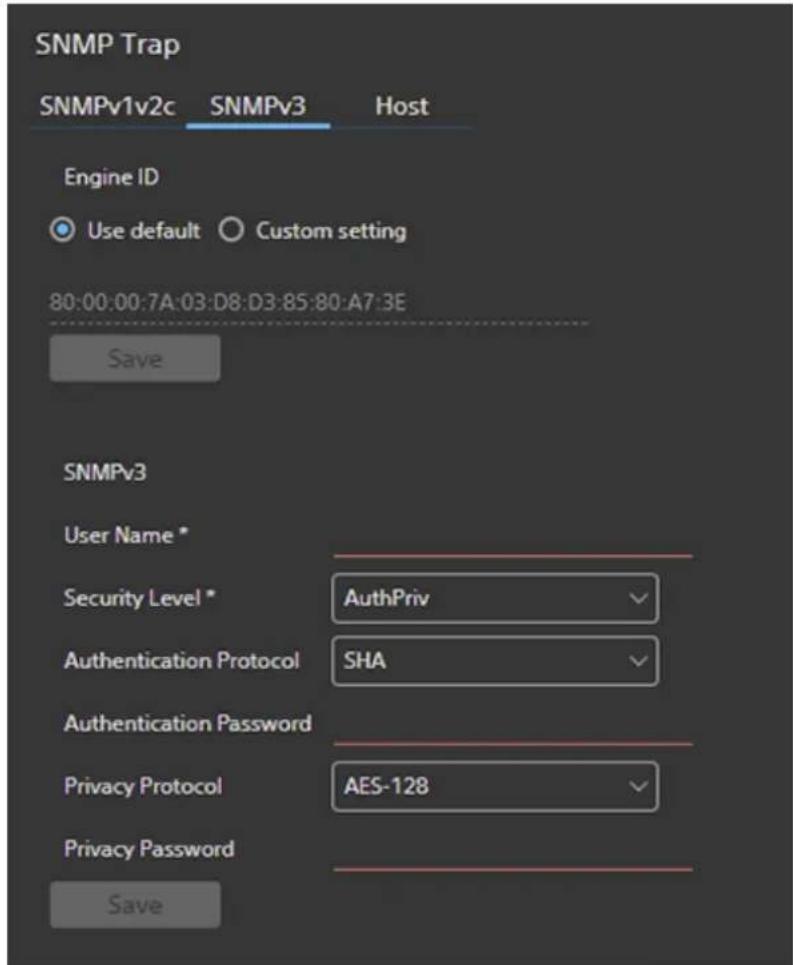Click Save button below Privacy Password
Image resolution: width=793 pixels, height=965 pixels.
135,905
